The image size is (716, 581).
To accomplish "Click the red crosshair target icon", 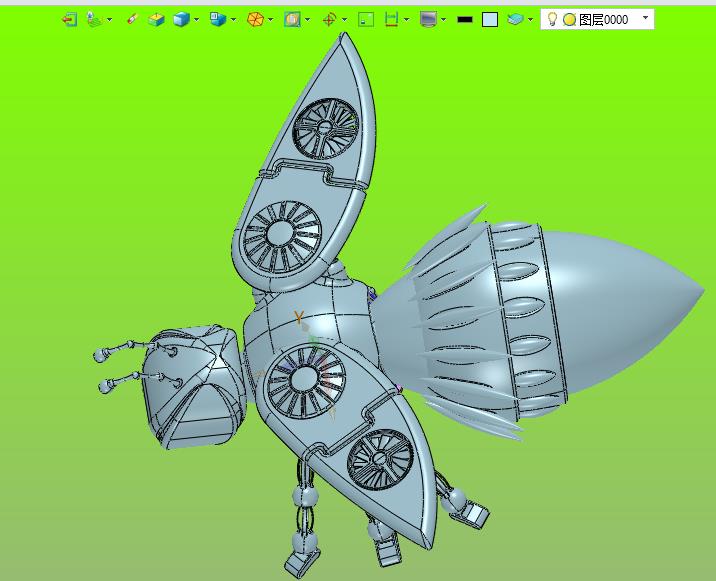I will pos(329,20).
